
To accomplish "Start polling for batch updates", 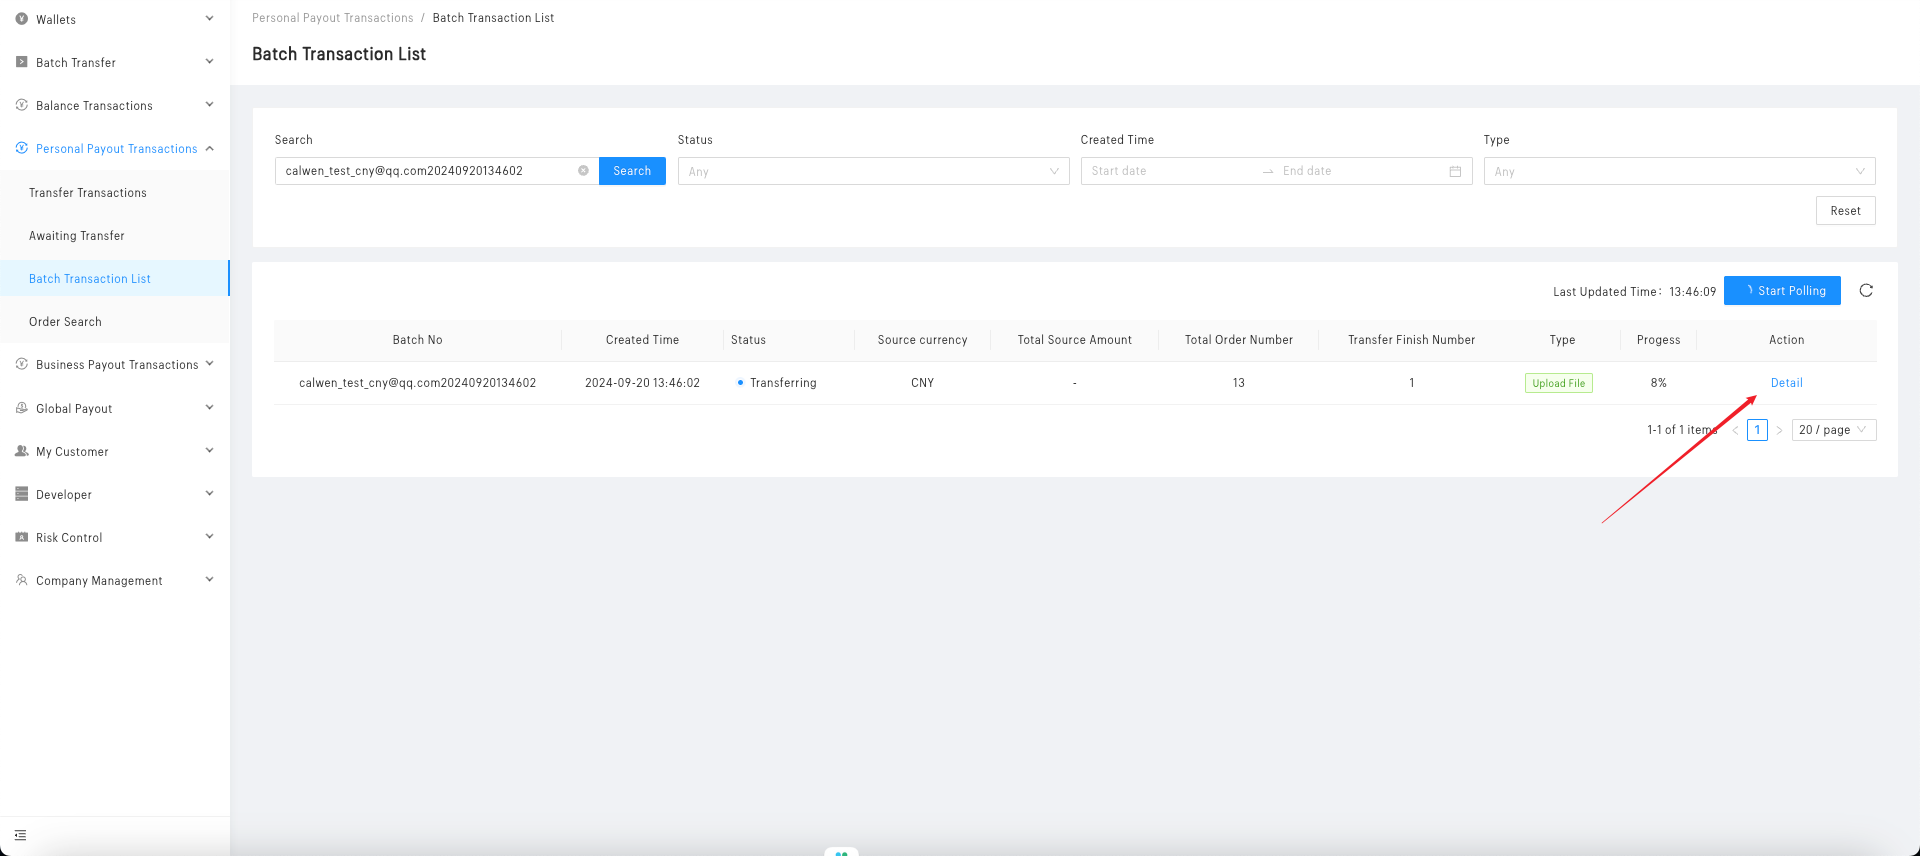I will coord(1782,291).
